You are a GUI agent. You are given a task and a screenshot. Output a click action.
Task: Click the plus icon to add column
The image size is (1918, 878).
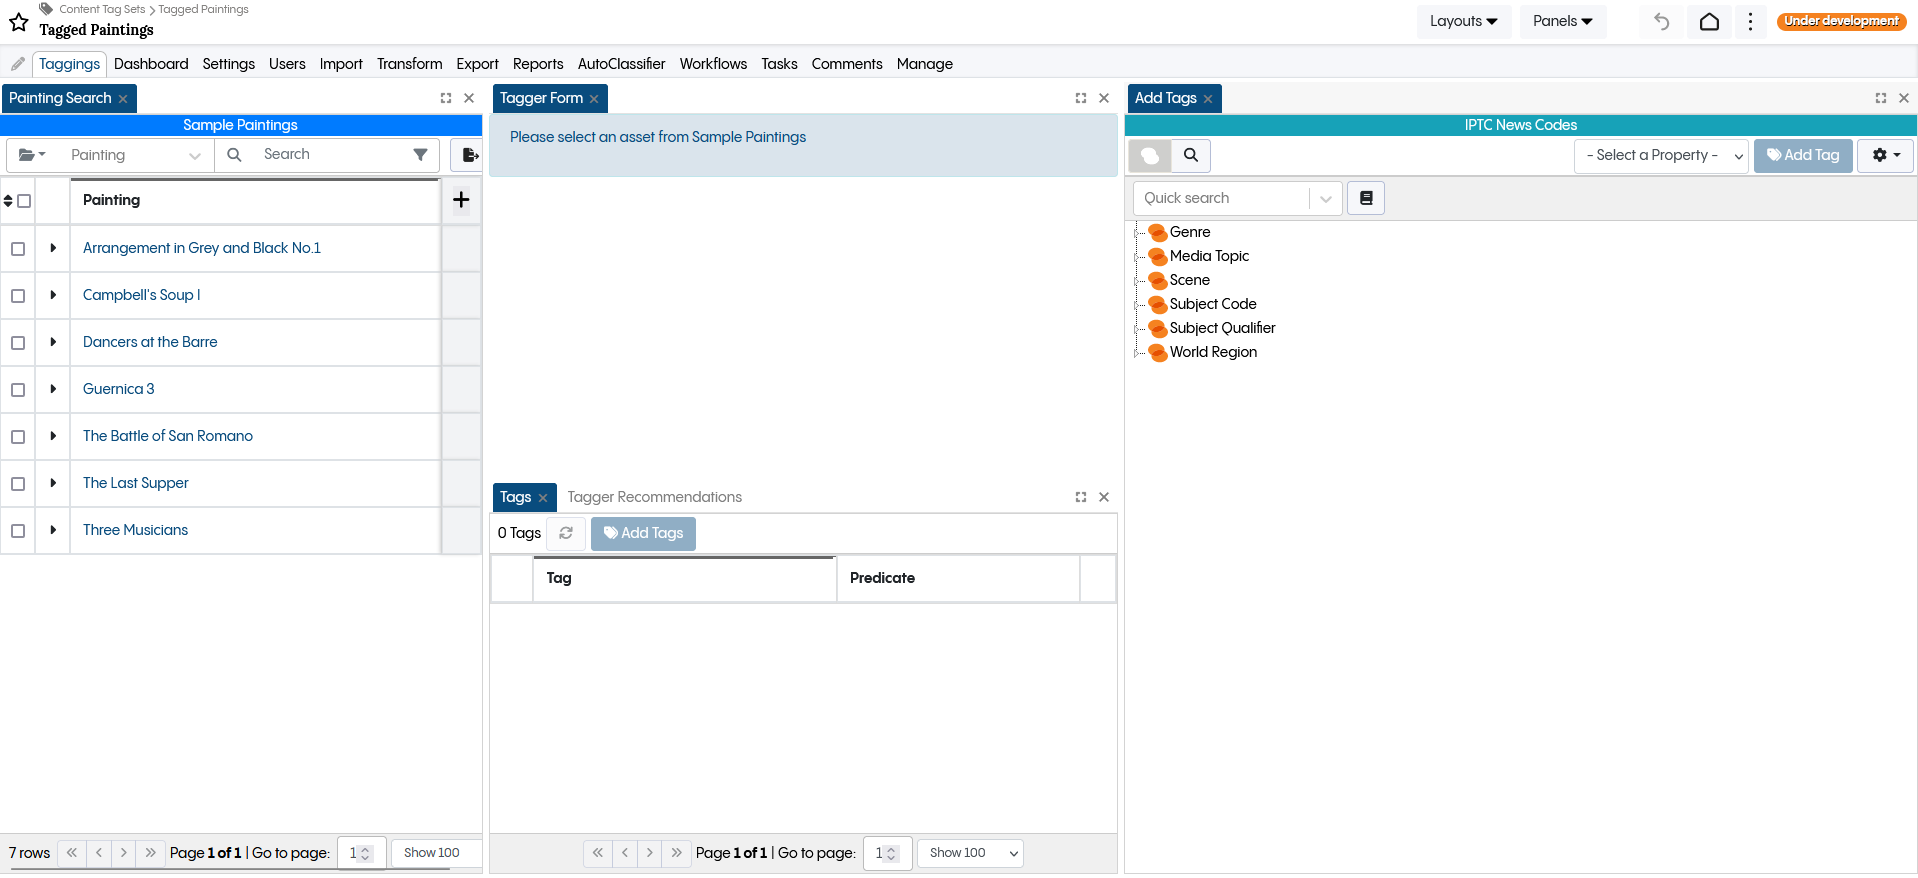point(461,200)
